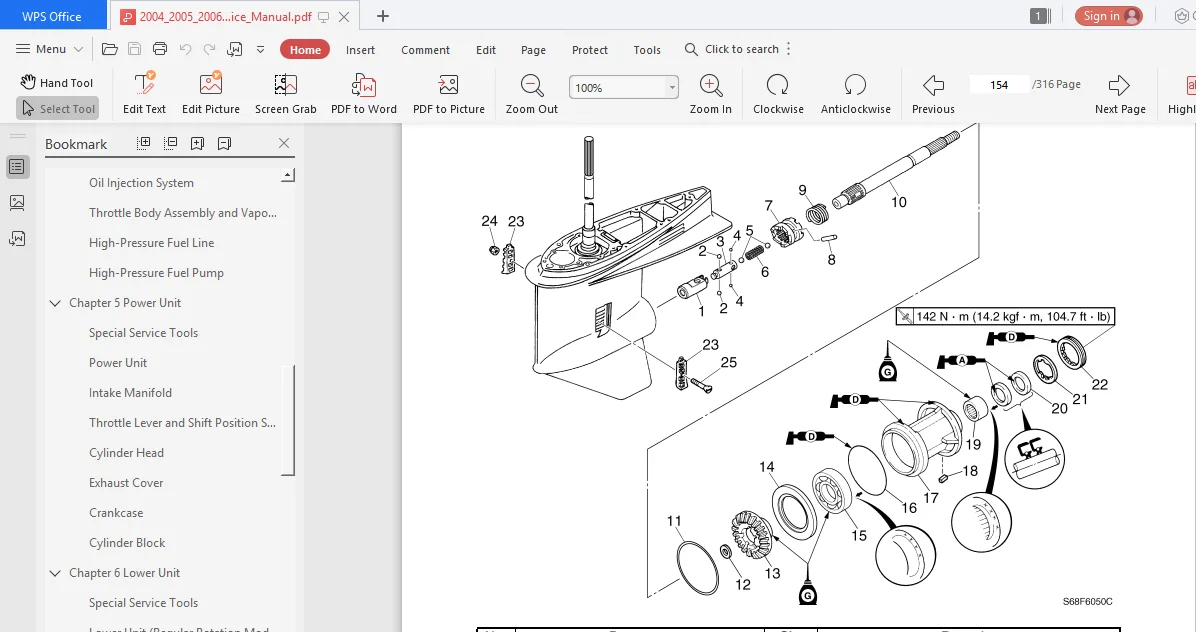Click the Sign in button

click(1108, 16)
